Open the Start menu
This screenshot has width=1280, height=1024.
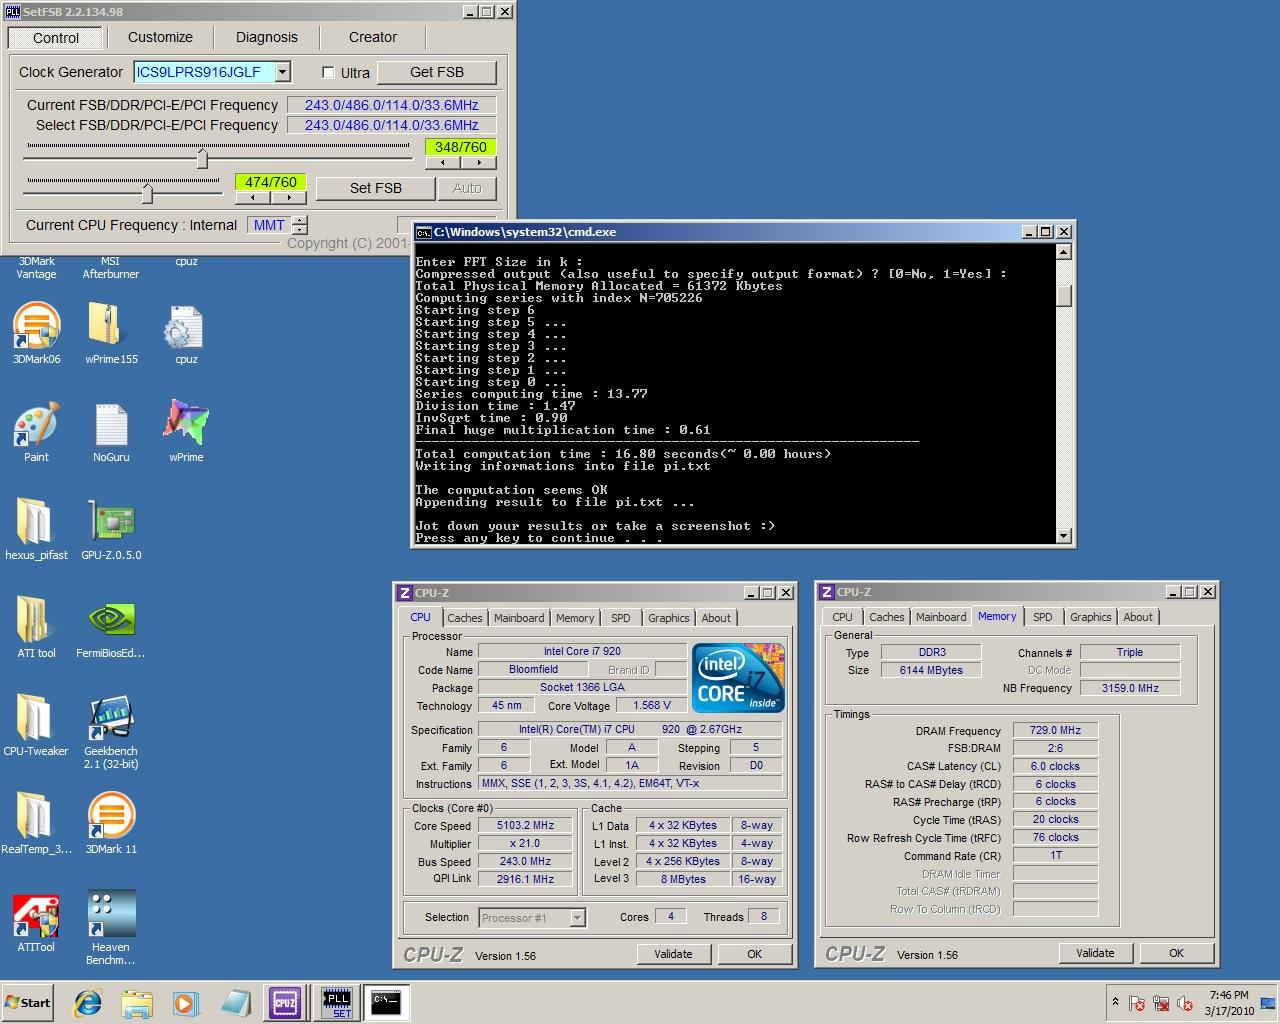27,1002
